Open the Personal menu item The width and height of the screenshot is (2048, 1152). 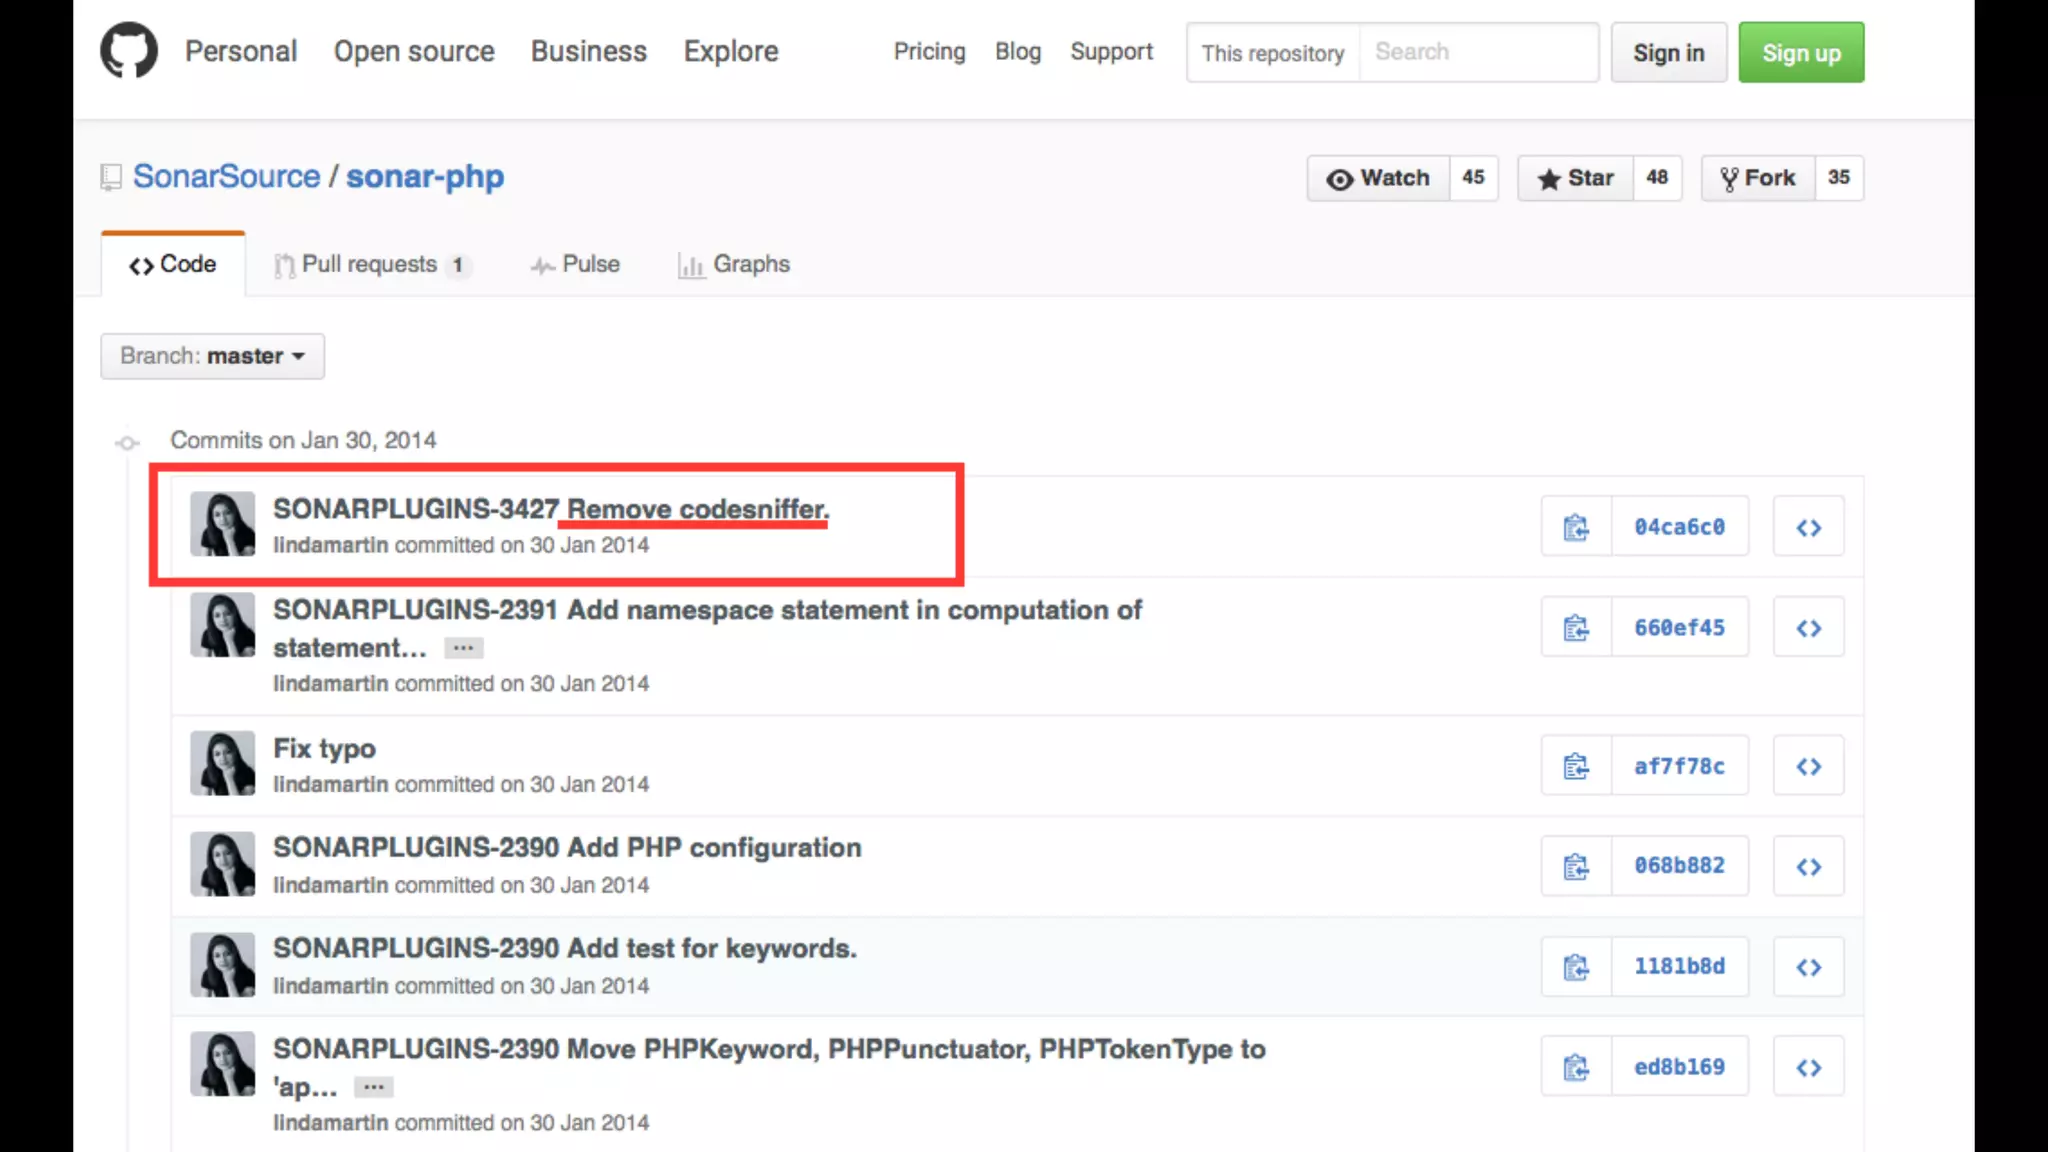(x=241, y=51)
